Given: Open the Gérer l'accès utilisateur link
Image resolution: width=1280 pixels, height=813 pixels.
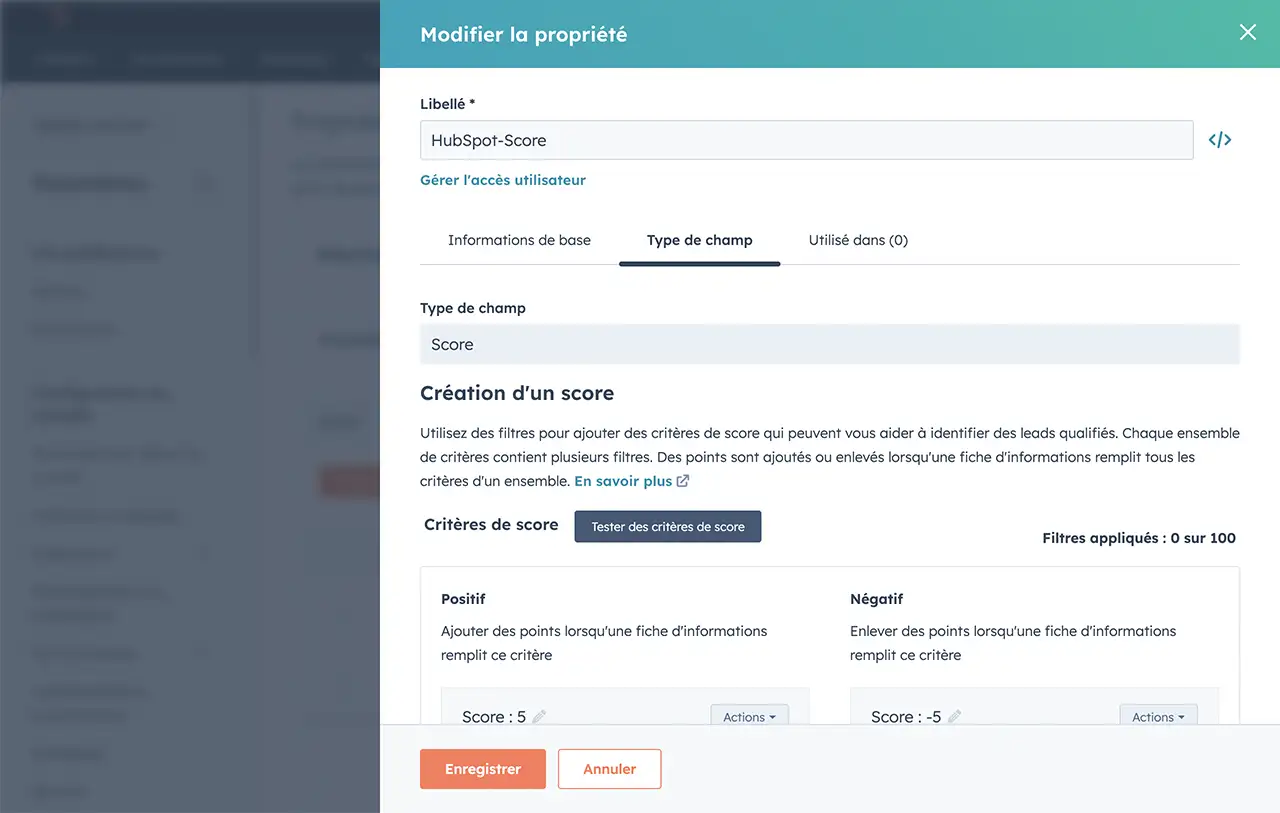Looking at the screenshot, I should [502, 180].
